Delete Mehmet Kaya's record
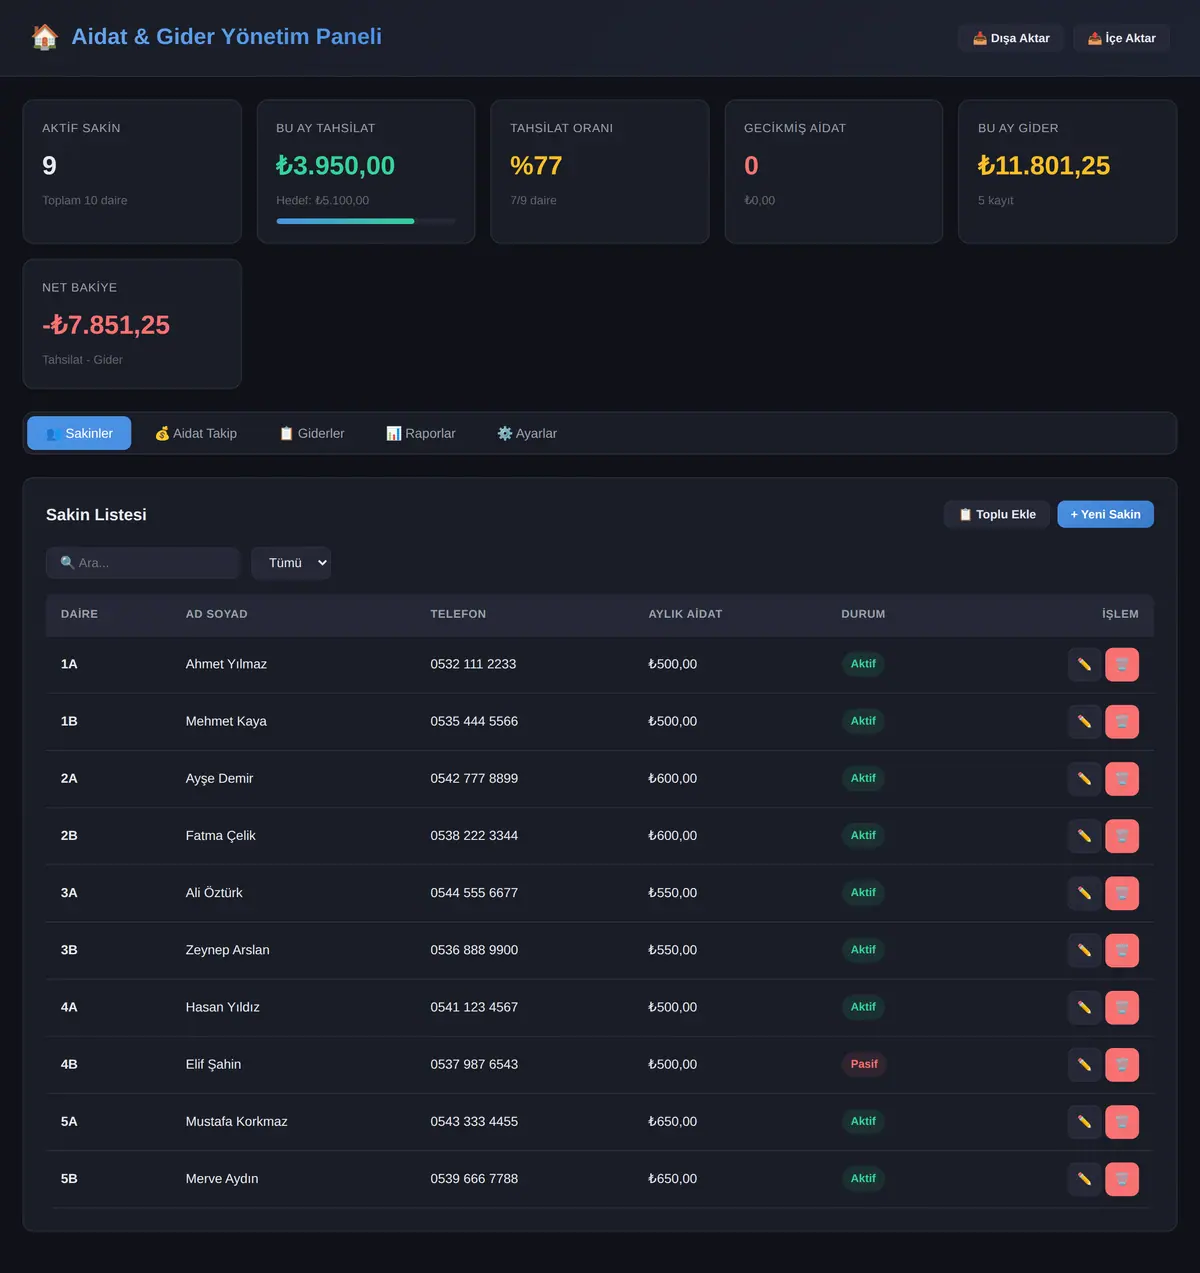This screenshot has height=1273, width=1200. [1122, 721]
